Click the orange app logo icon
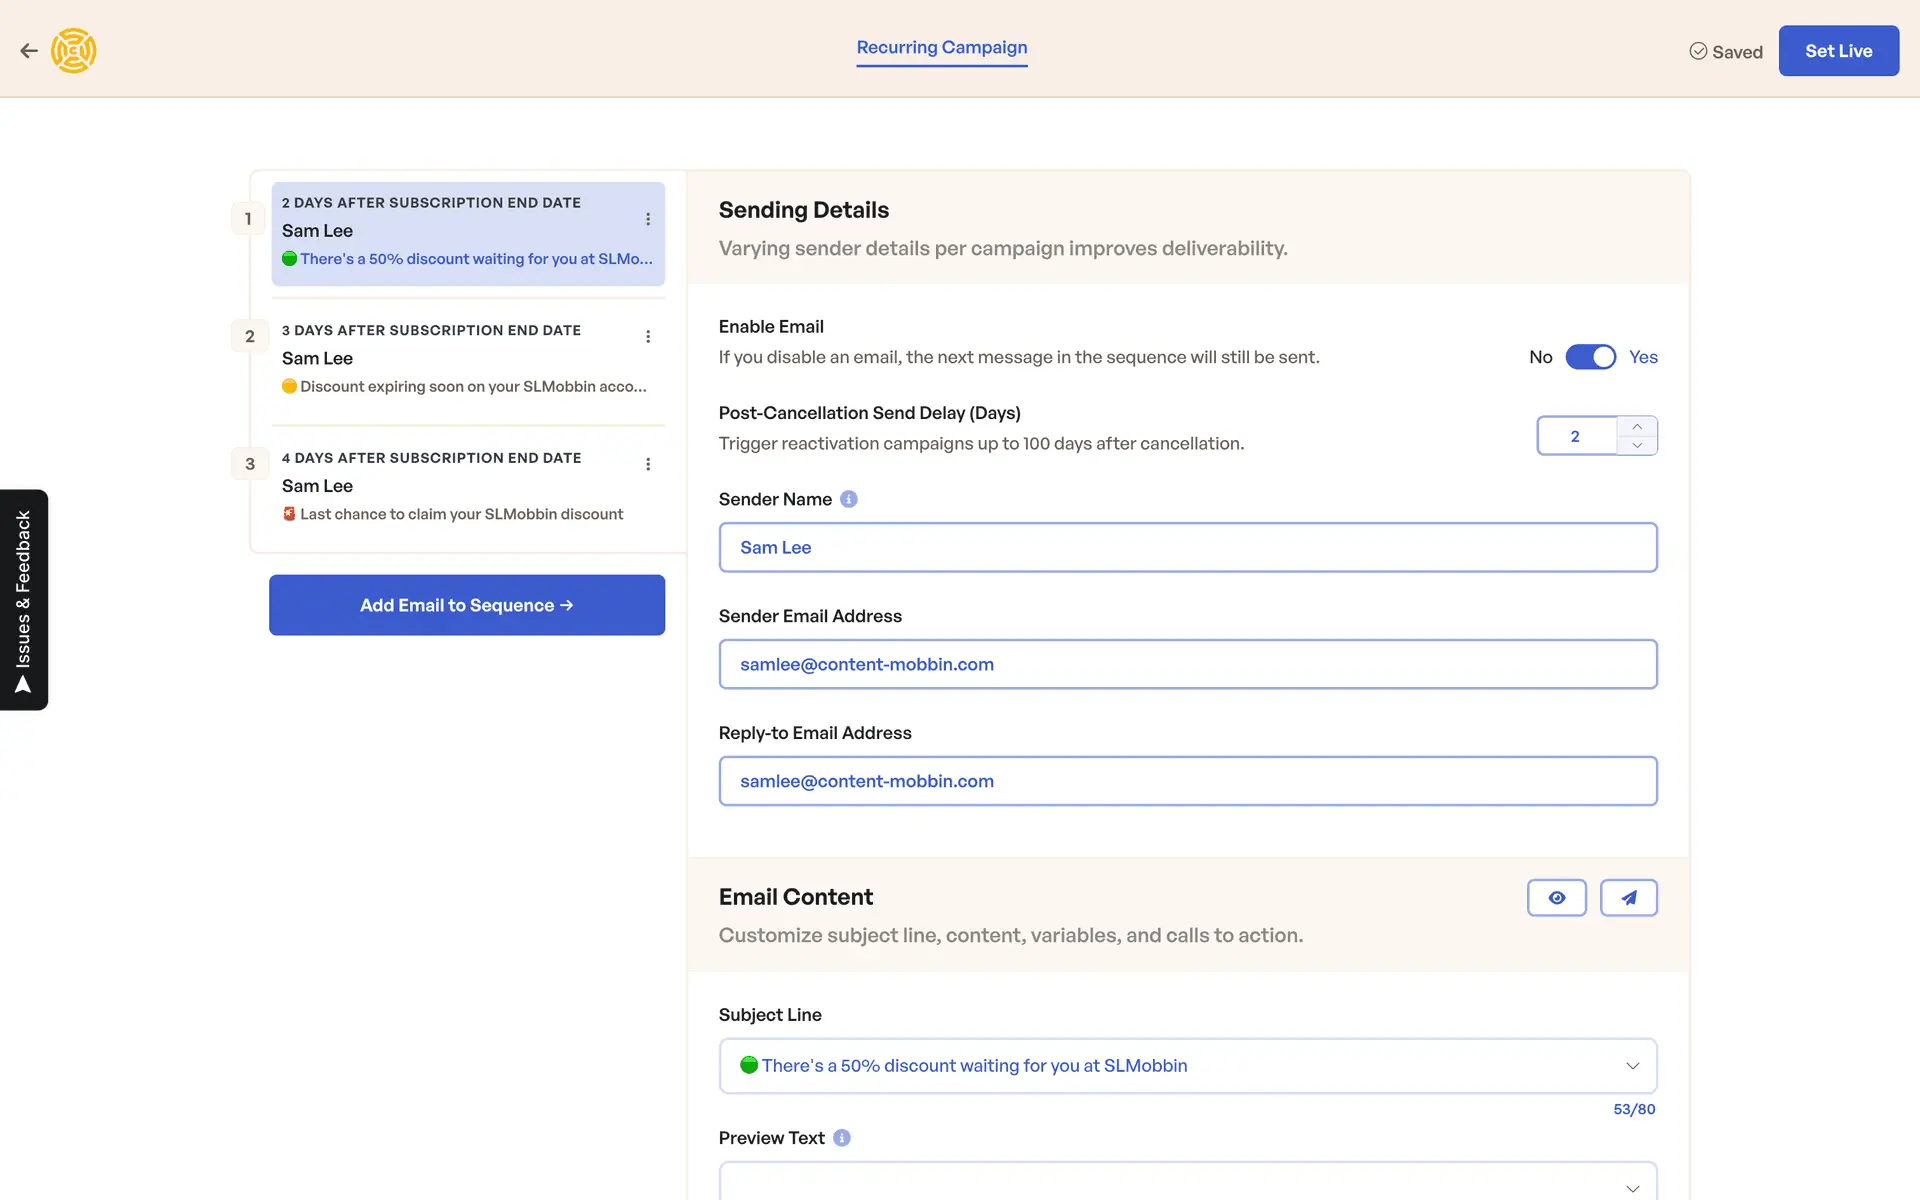 point(74,51)
